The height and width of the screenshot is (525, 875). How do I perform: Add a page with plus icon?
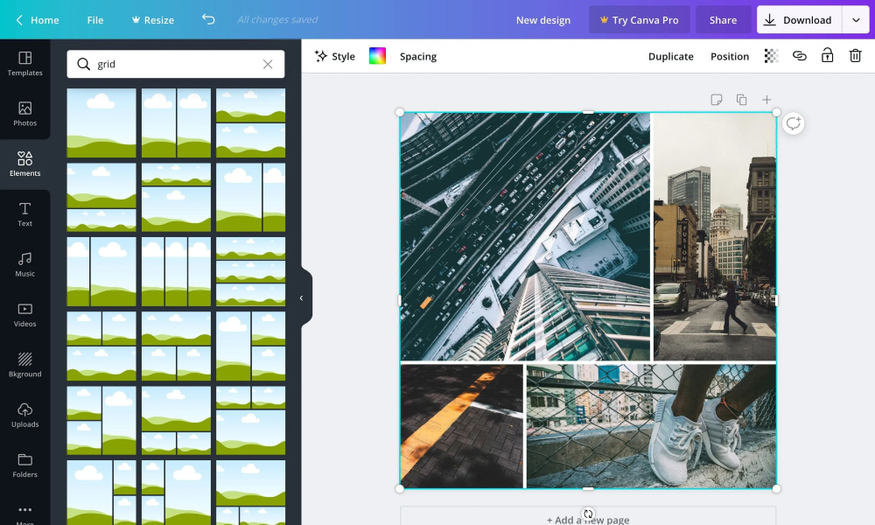767,99
